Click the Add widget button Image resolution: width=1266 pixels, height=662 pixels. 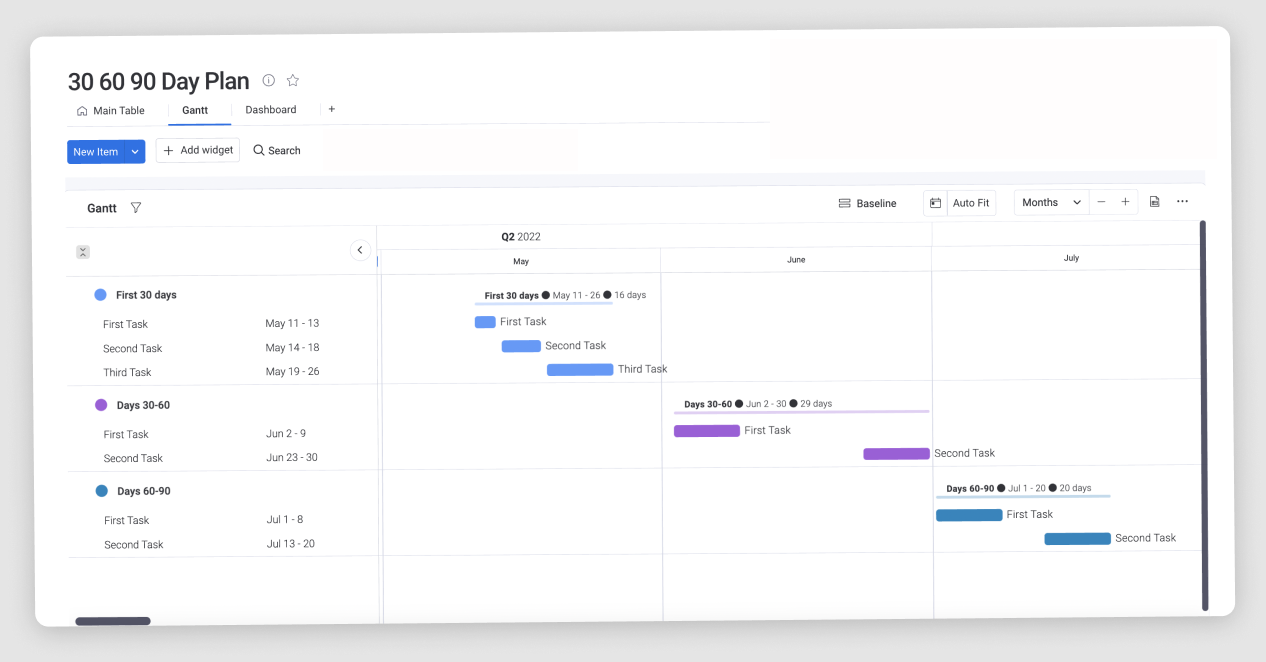click(x=198, y=150)
